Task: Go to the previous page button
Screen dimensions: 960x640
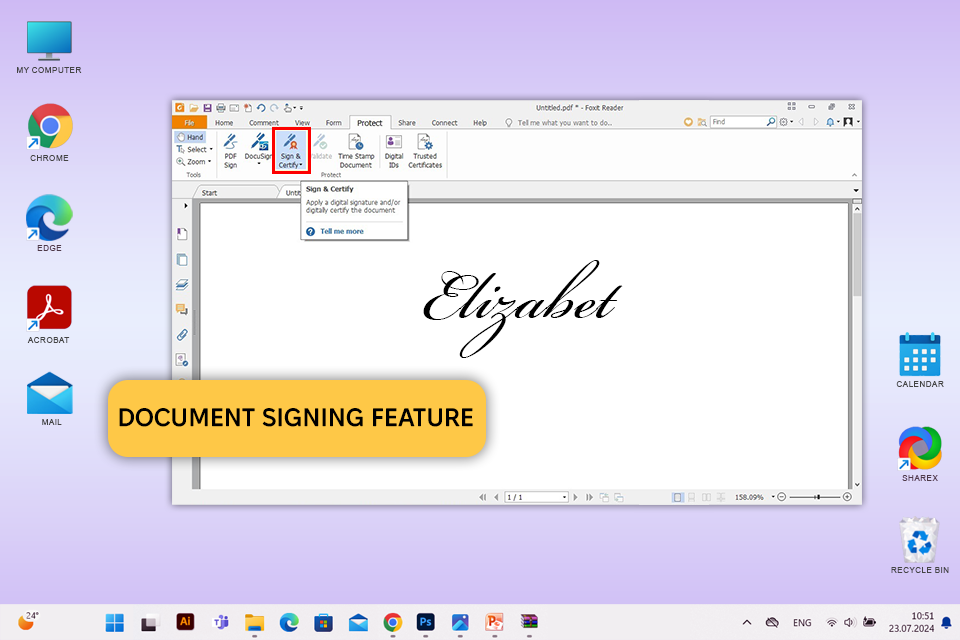Action: (x=496, y=497)
